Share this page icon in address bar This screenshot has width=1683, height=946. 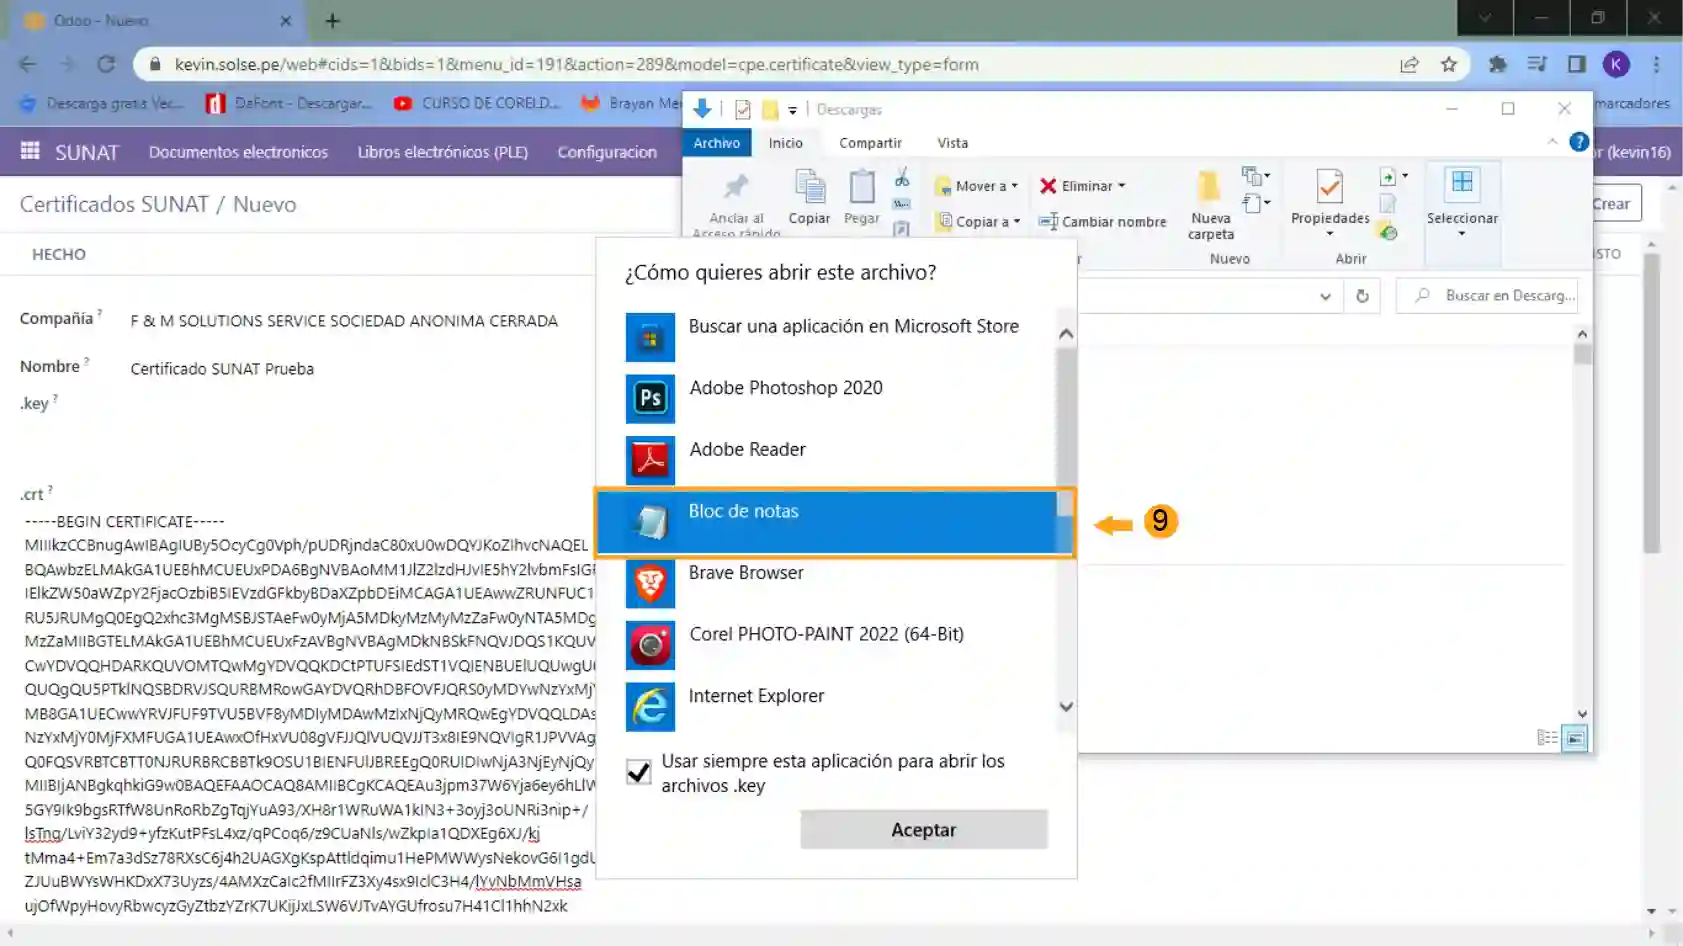click(x=1409, y=64)
